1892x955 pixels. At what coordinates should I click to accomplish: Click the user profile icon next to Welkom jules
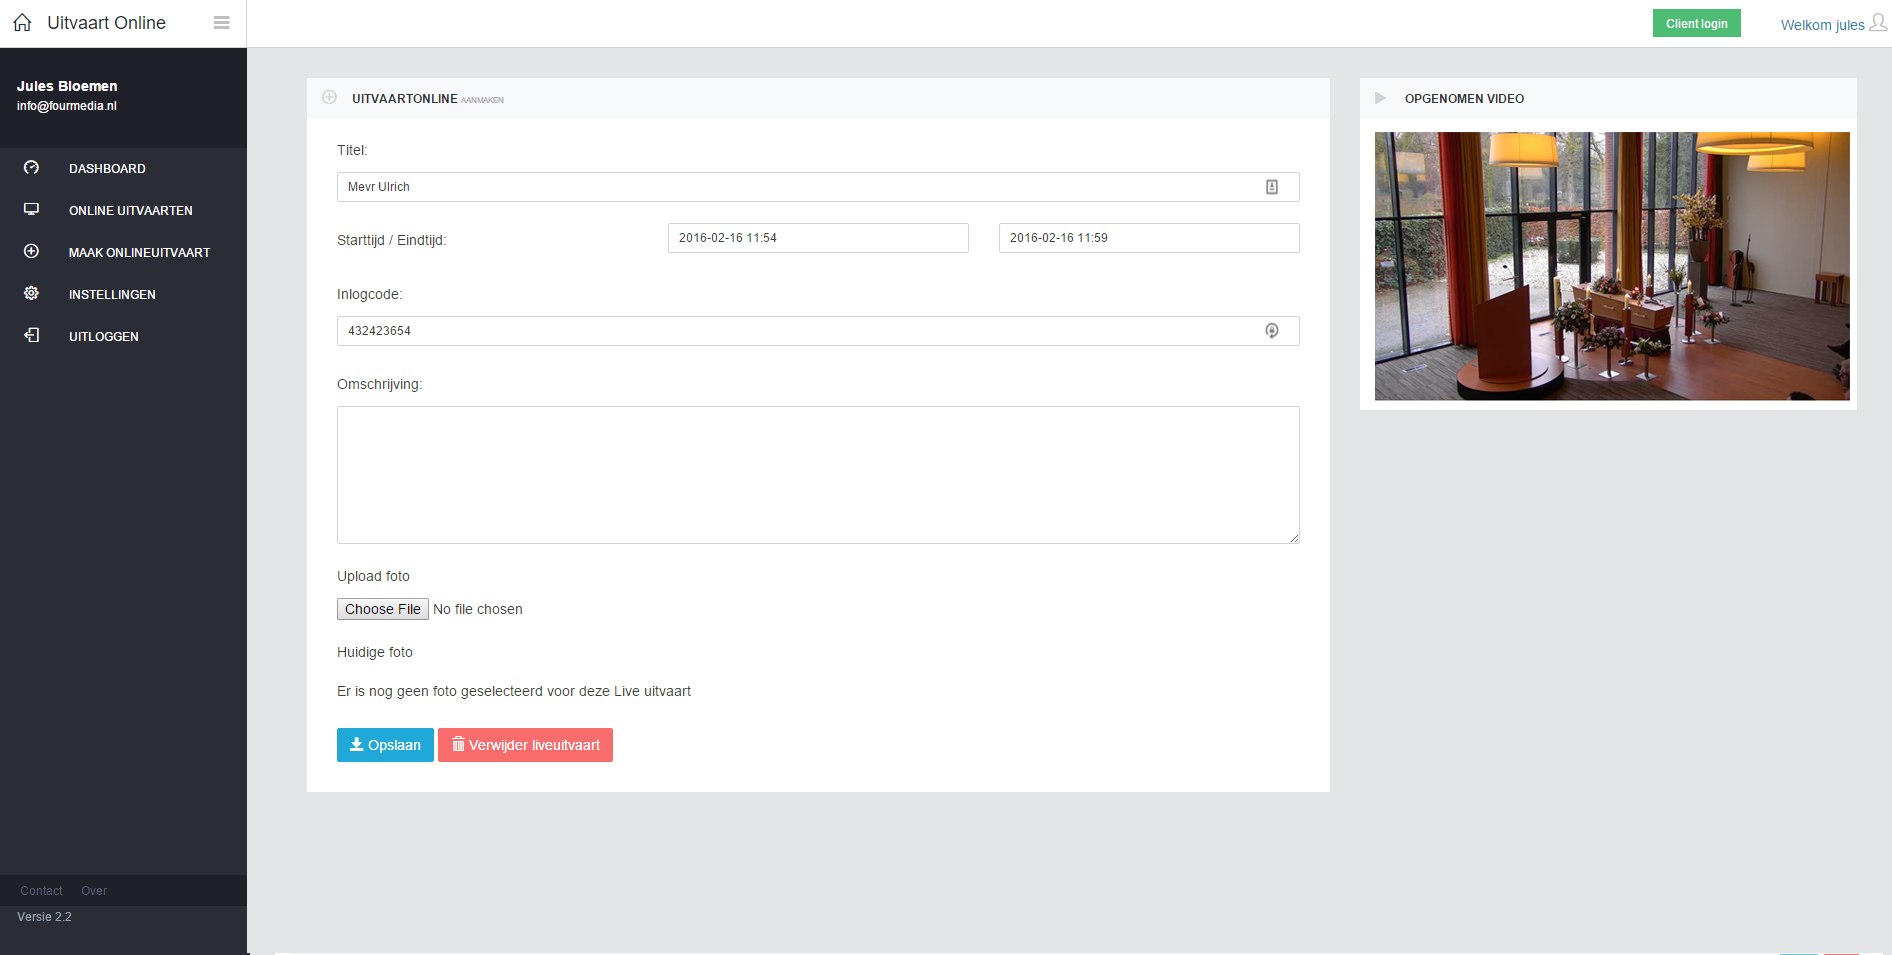[x=1878, y=23]
